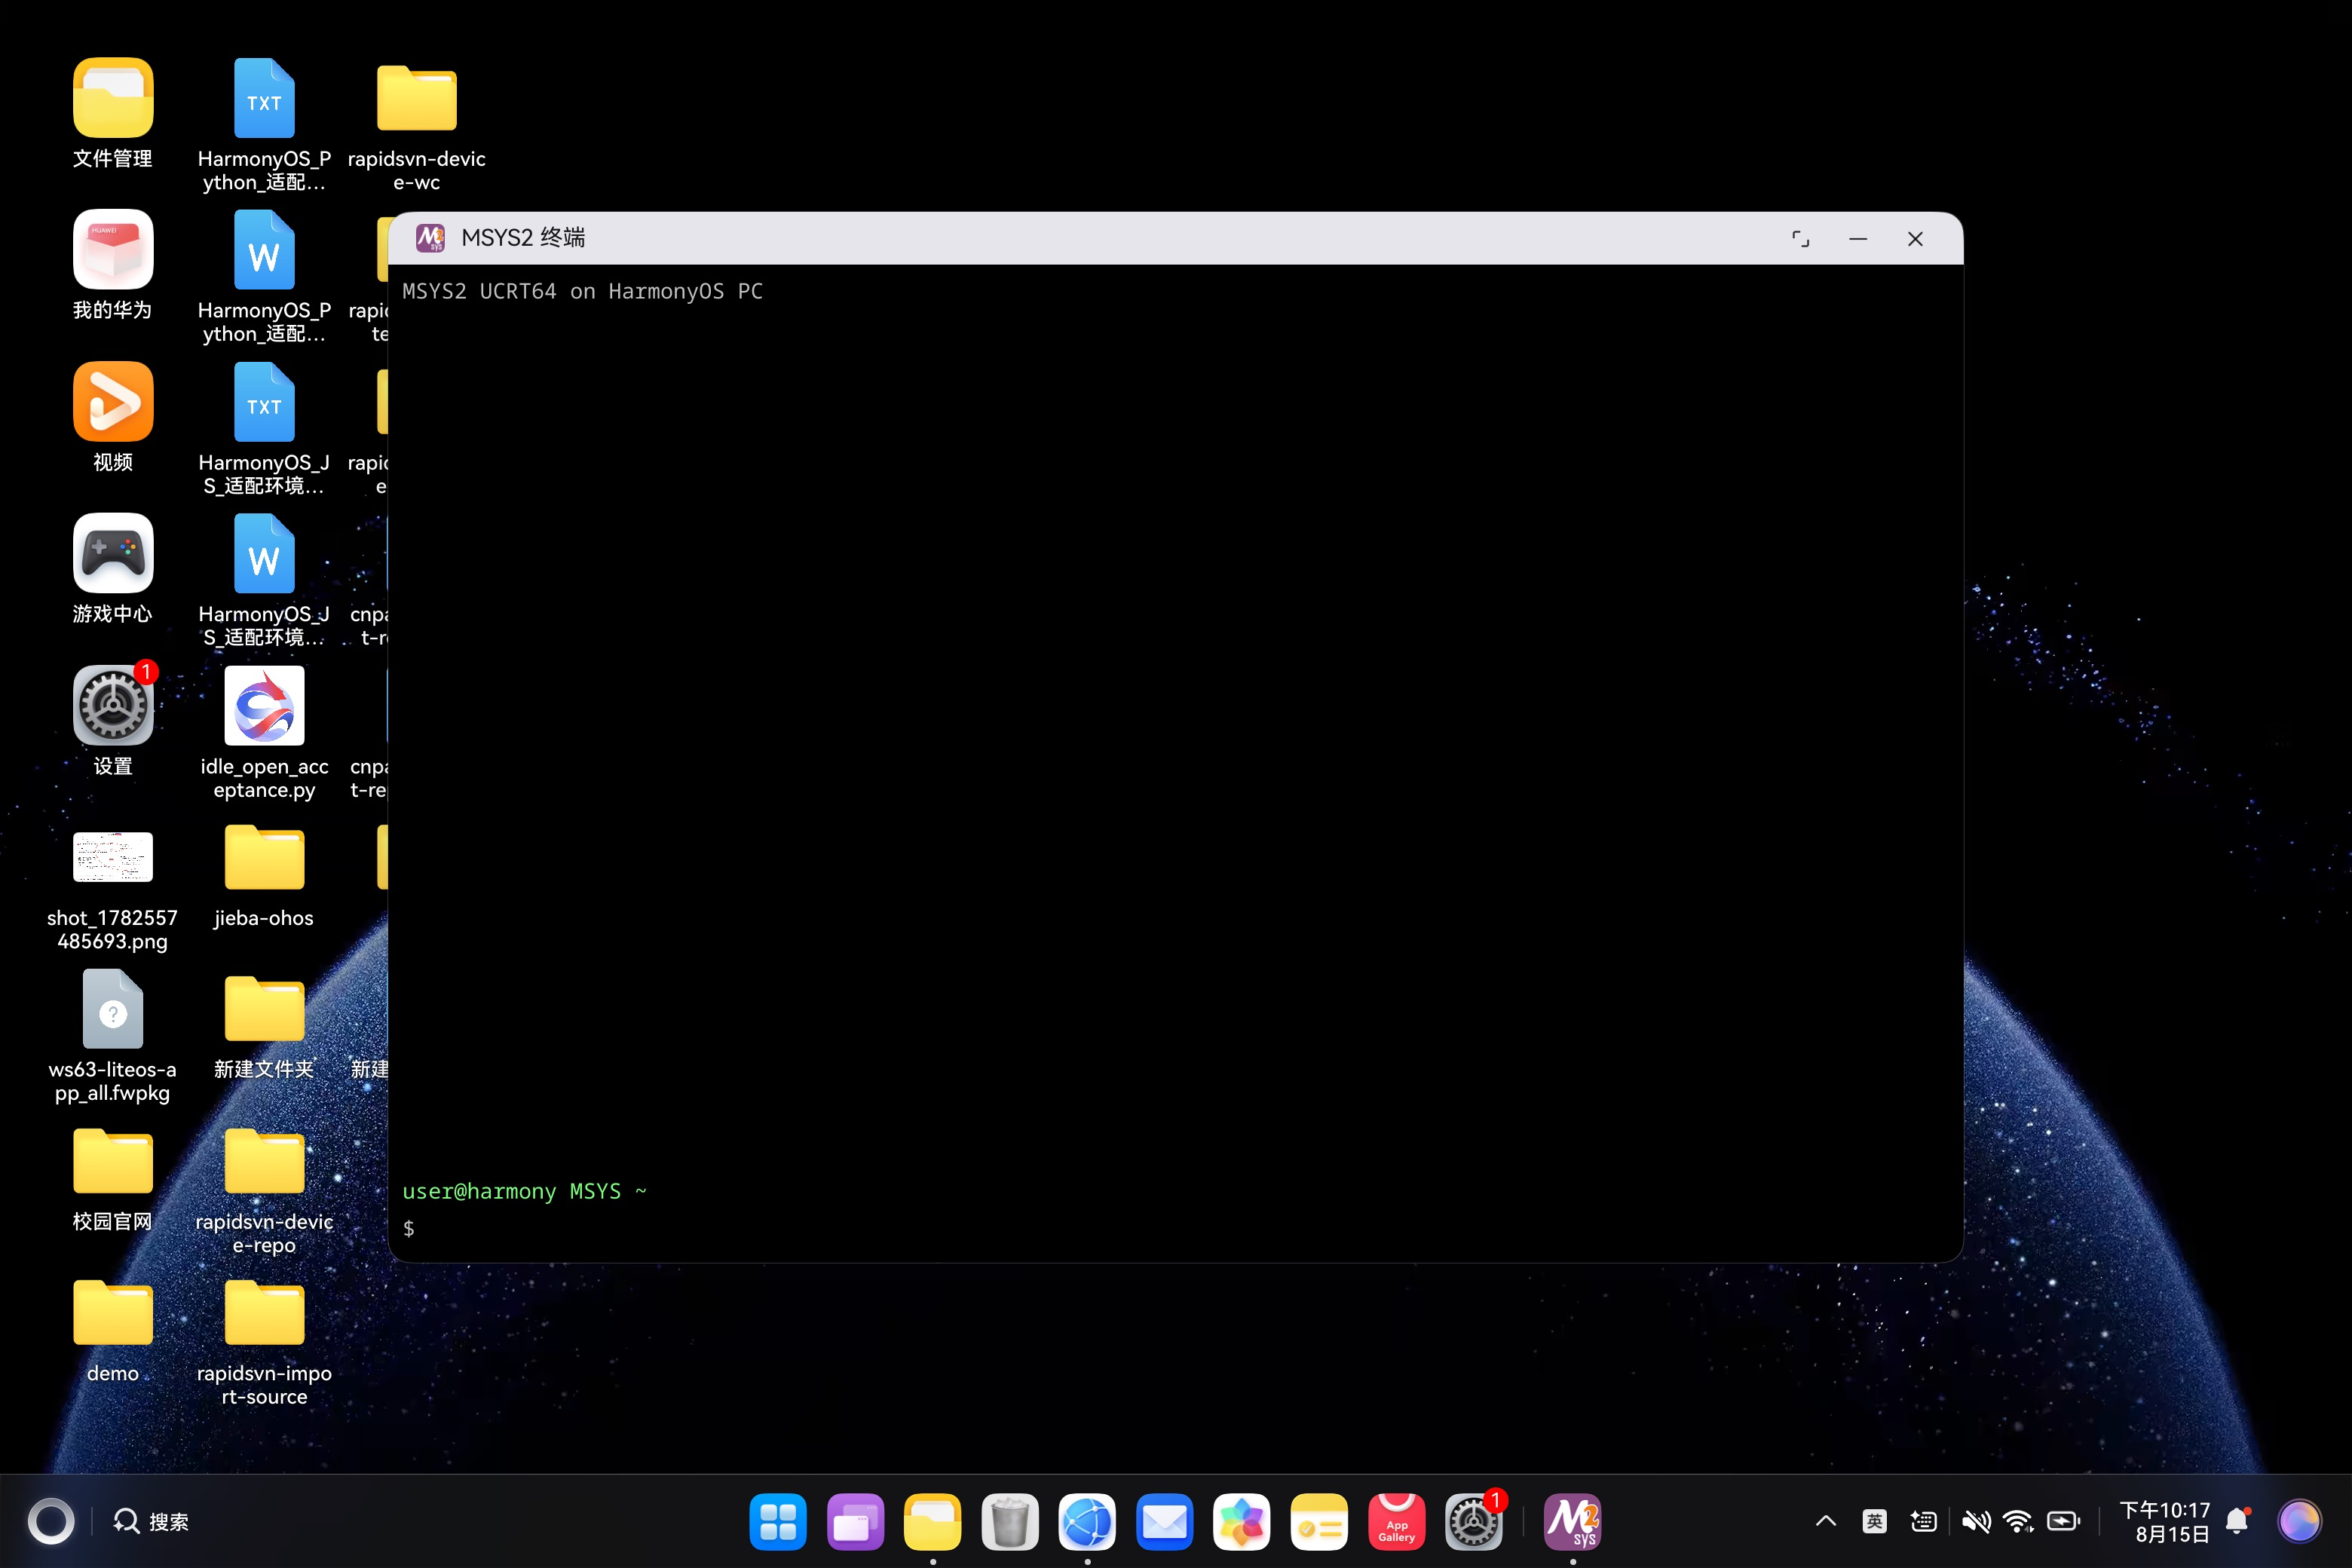Minimize the MSYS2 终端 window
The image size is (2352, 1568).
click(1858, 239)
